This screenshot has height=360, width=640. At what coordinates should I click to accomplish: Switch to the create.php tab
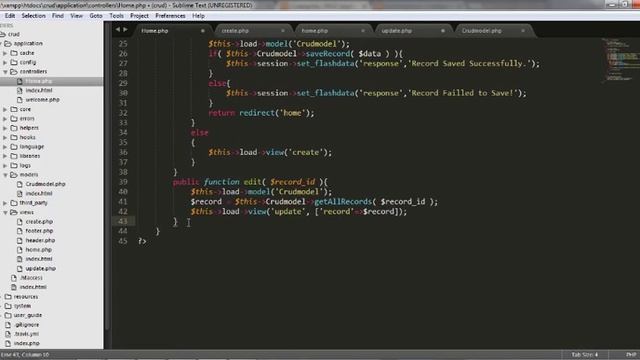235,31
